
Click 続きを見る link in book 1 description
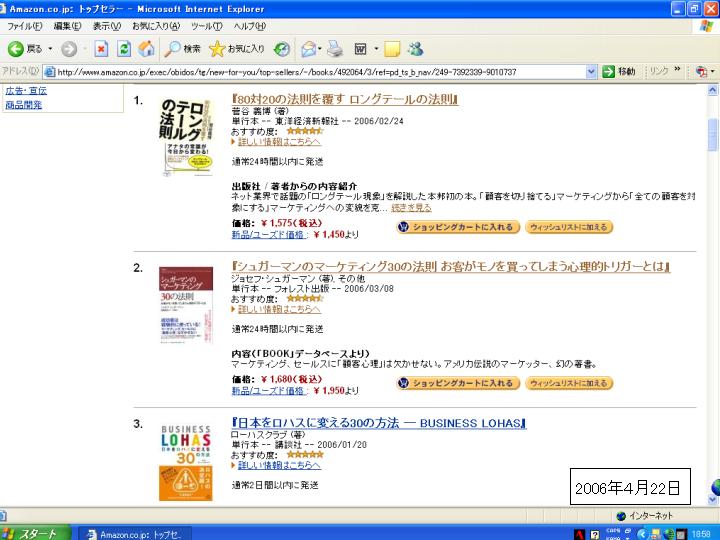coord(411,208)
